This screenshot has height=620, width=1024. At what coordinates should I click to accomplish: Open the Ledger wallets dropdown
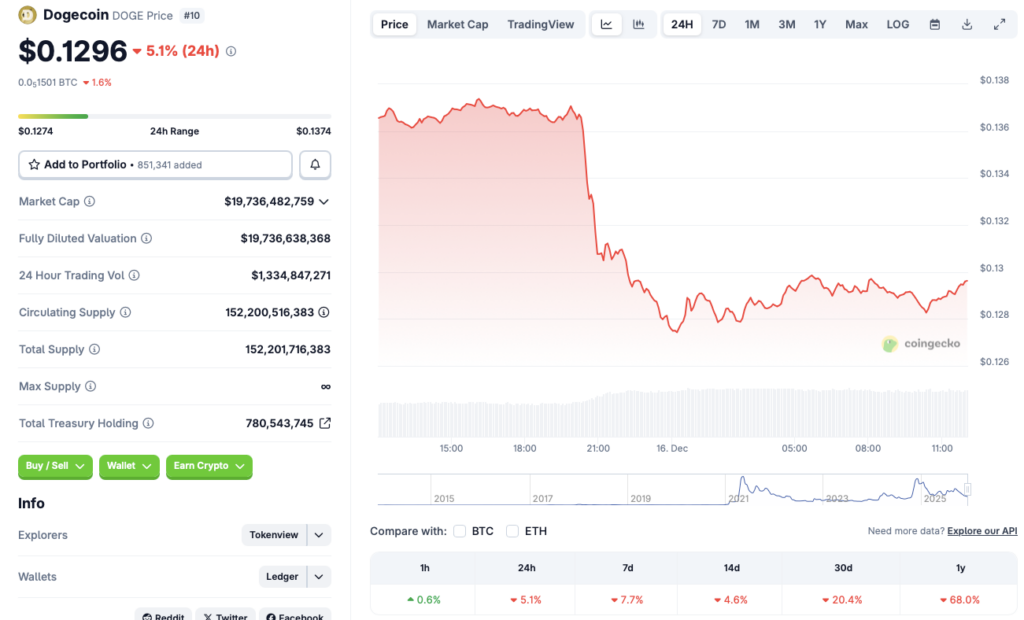point(294,577)
